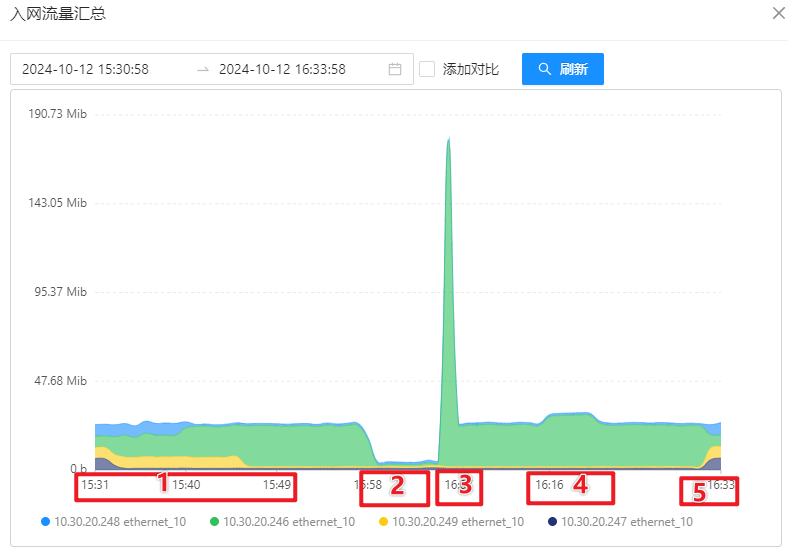Click the green legend dot for 10.30.20.246
Image resolution: width=788 pixels, height=553 pixels.
pyautogui.click(x=214, y=521)
